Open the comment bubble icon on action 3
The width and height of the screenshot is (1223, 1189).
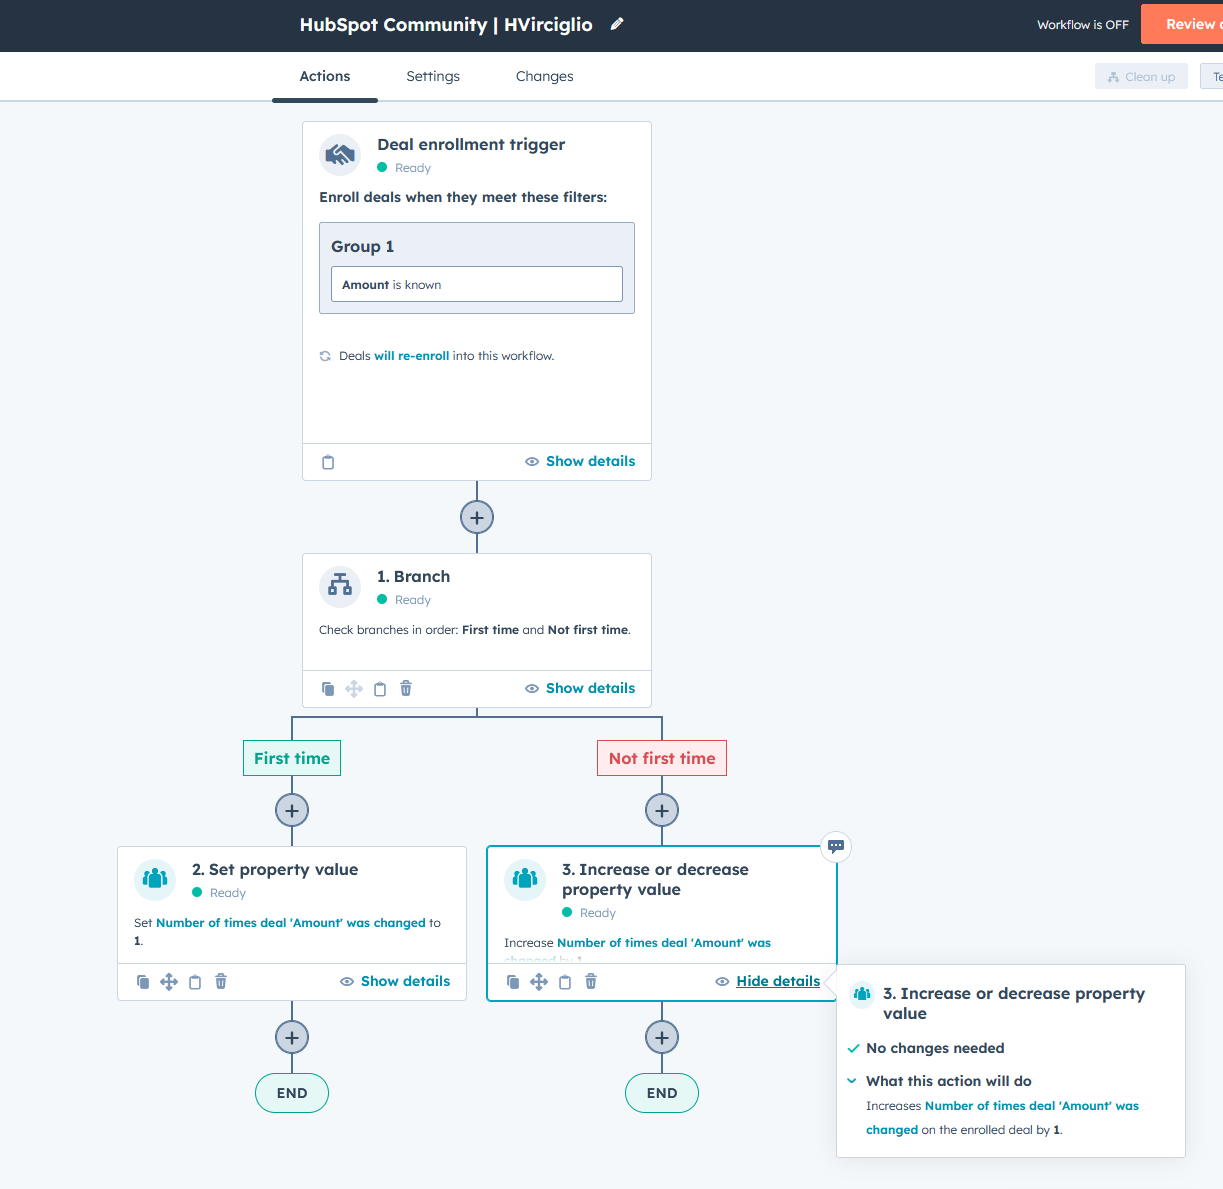pyautogui.click(x=835, y=847)
